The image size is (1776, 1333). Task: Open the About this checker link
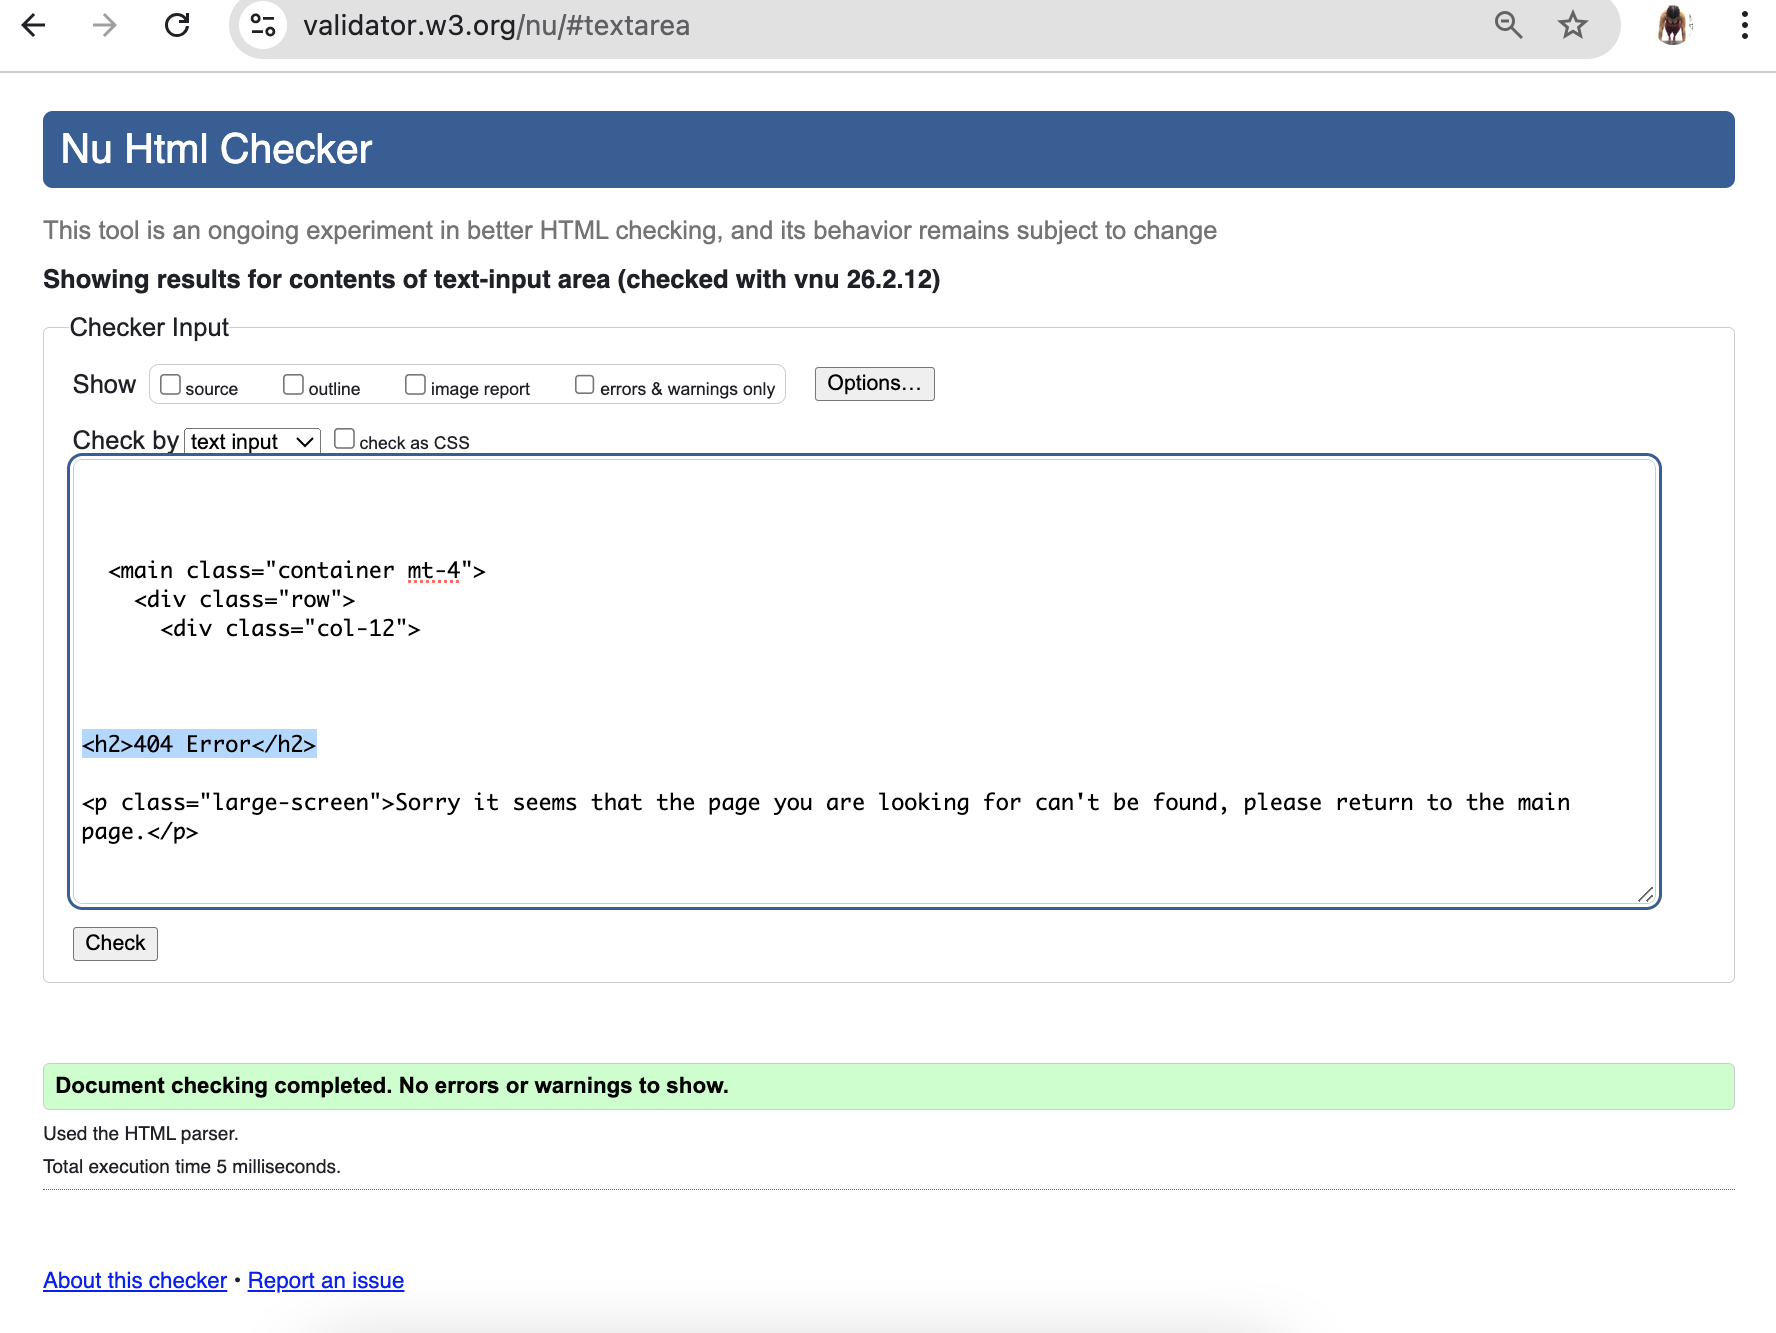tap(134, 1280)
